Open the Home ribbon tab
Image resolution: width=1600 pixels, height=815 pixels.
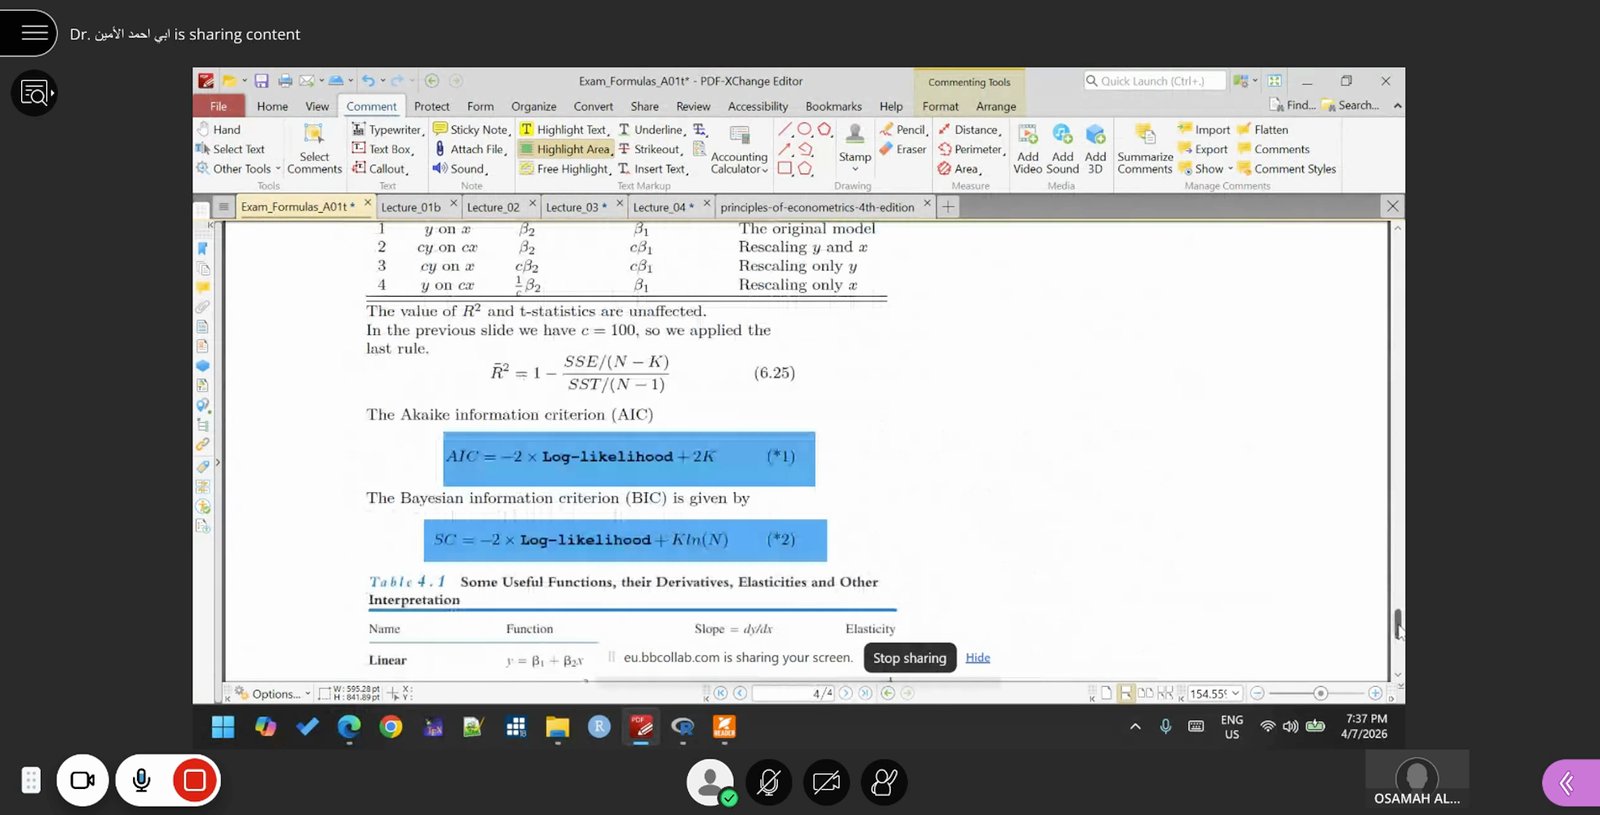pyautogui.click(x=272, y=106)
